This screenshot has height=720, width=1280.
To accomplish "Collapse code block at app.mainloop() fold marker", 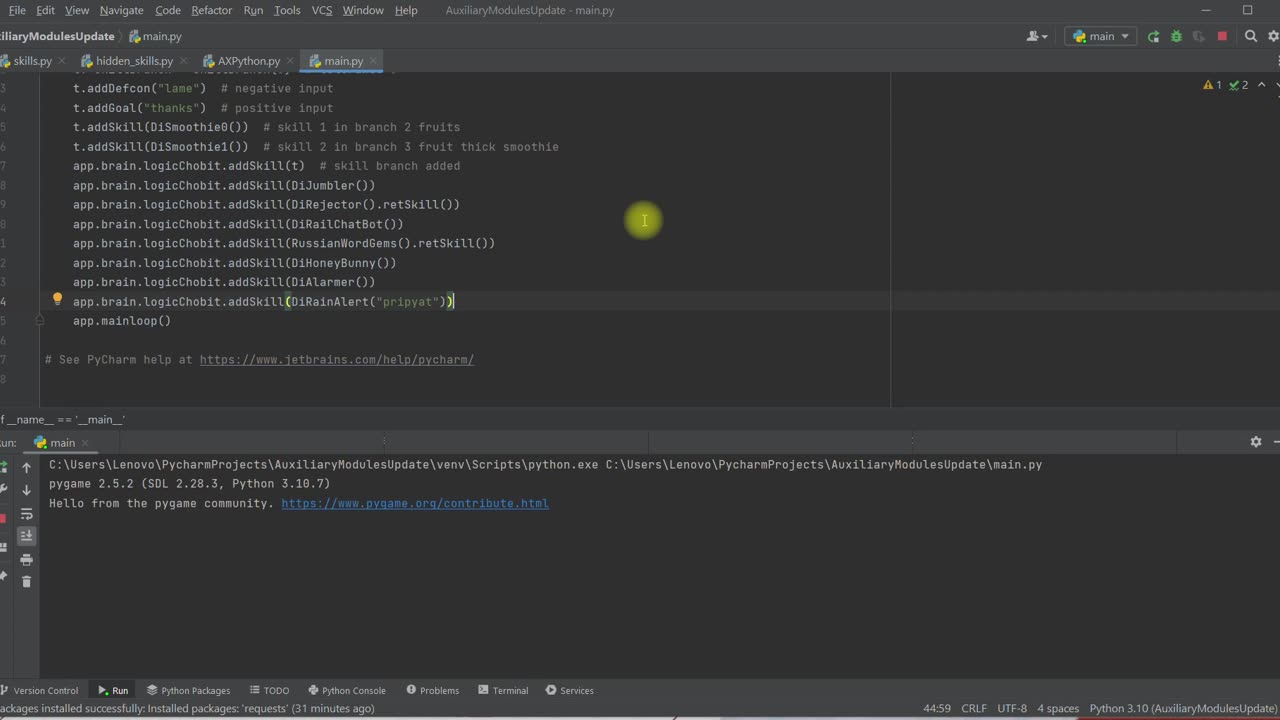I will click(x=40, y=321).
